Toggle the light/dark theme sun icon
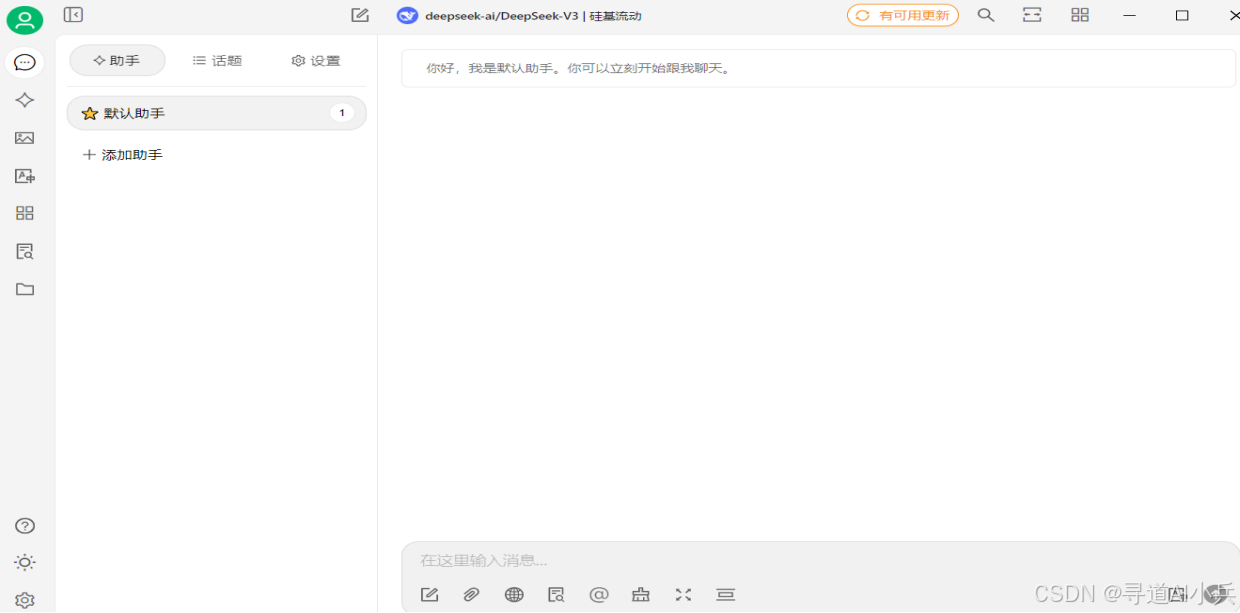The height and width of the screenshot is (613, 1240). 25,562
